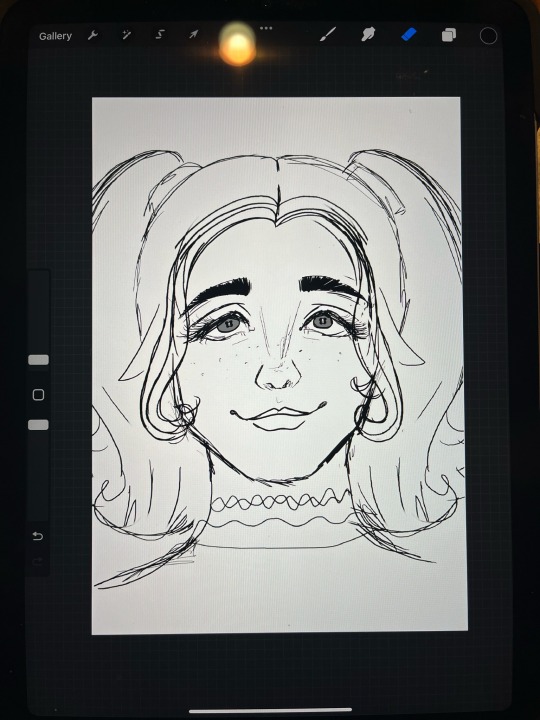Viewport: 540px width, 720px height.
Task: Adjust the brush opacity slider handle
Action: coord(39,425)
